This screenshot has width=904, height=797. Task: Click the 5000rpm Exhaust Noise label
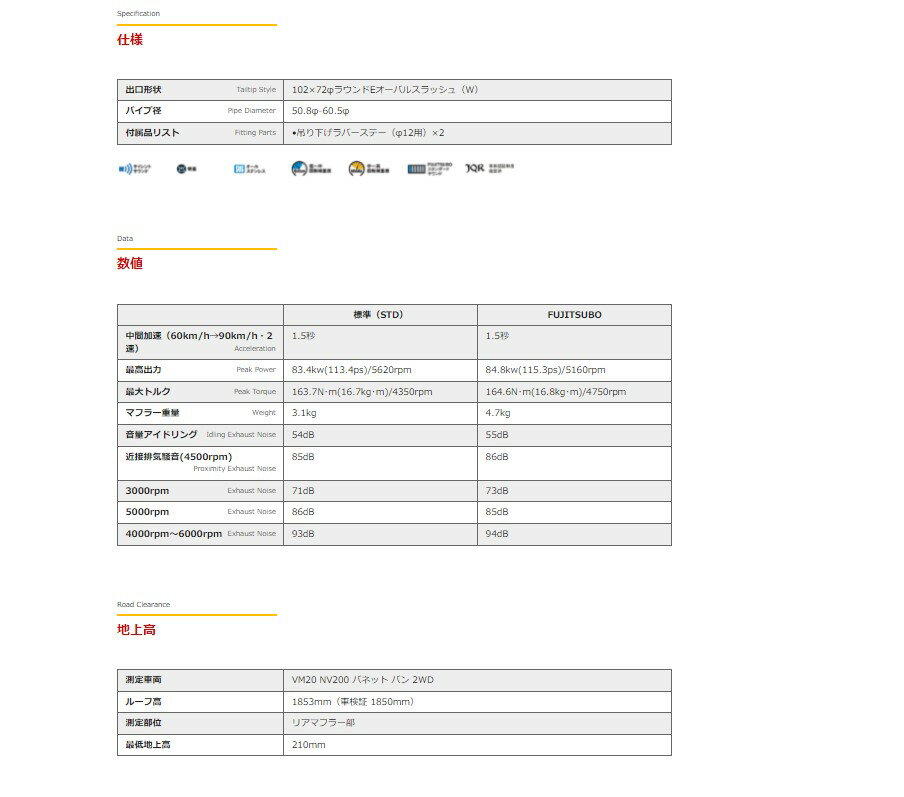pyautogui.click(x=200, y=512)
